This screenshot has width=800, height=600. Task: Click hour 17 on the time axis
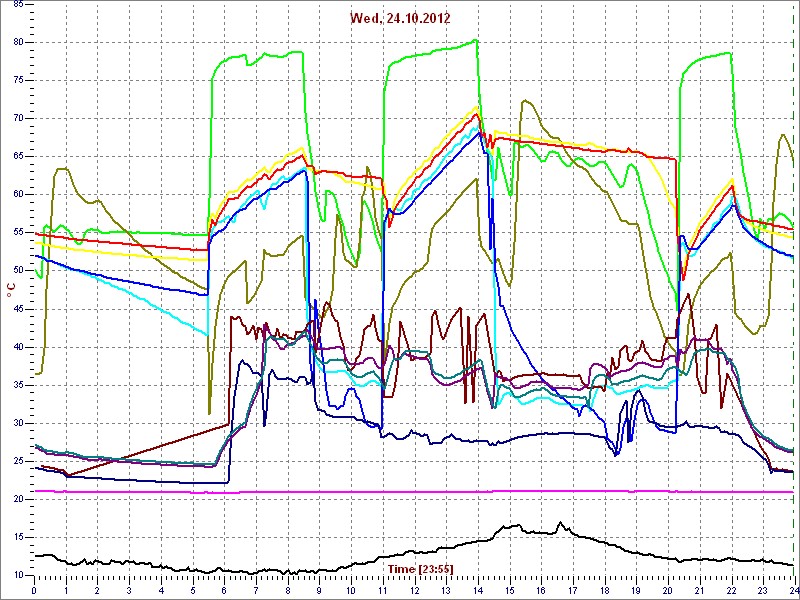pos(572,591)
